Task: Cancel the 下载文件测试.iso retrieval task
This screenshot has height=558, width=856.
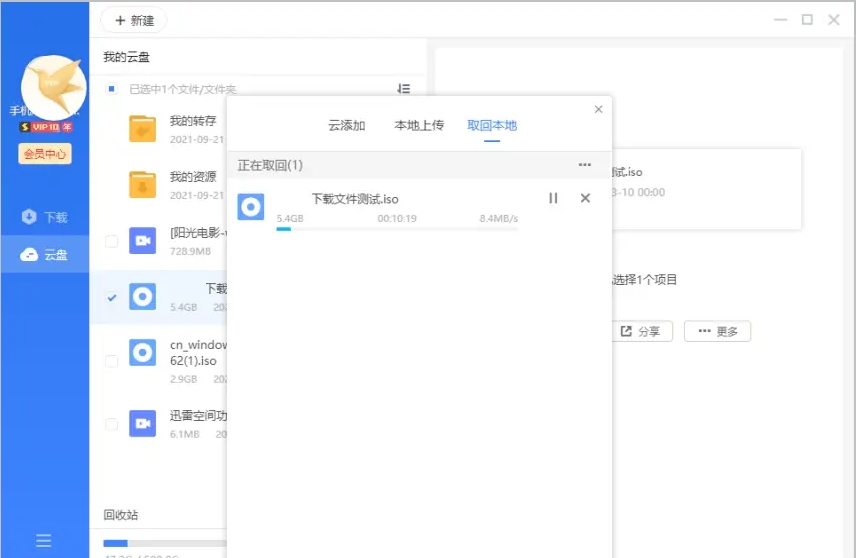Action: click(585, 198)
